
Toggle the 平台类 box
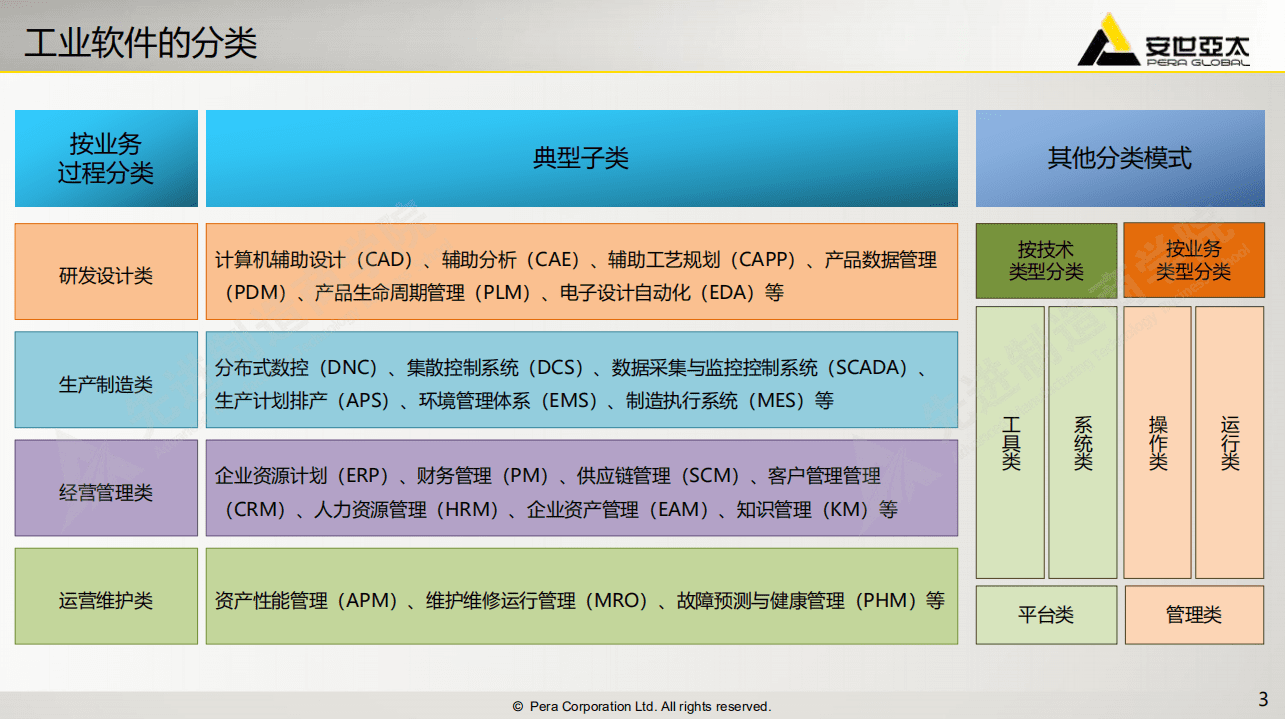click(1046, 615)
